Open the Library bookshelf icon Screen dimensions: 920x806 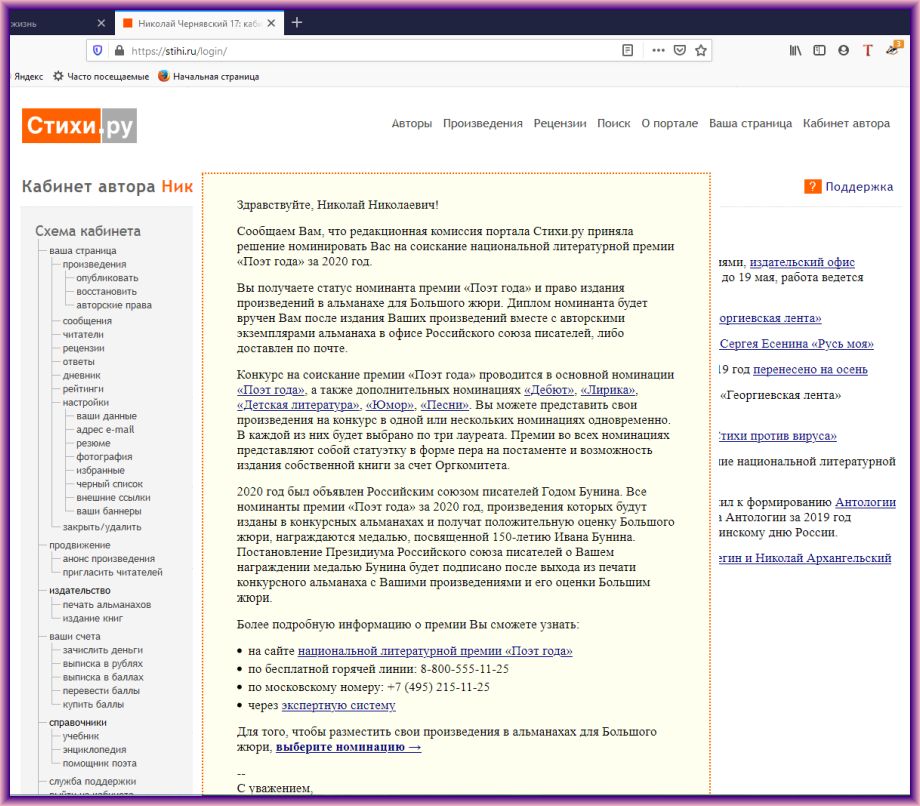795,50
